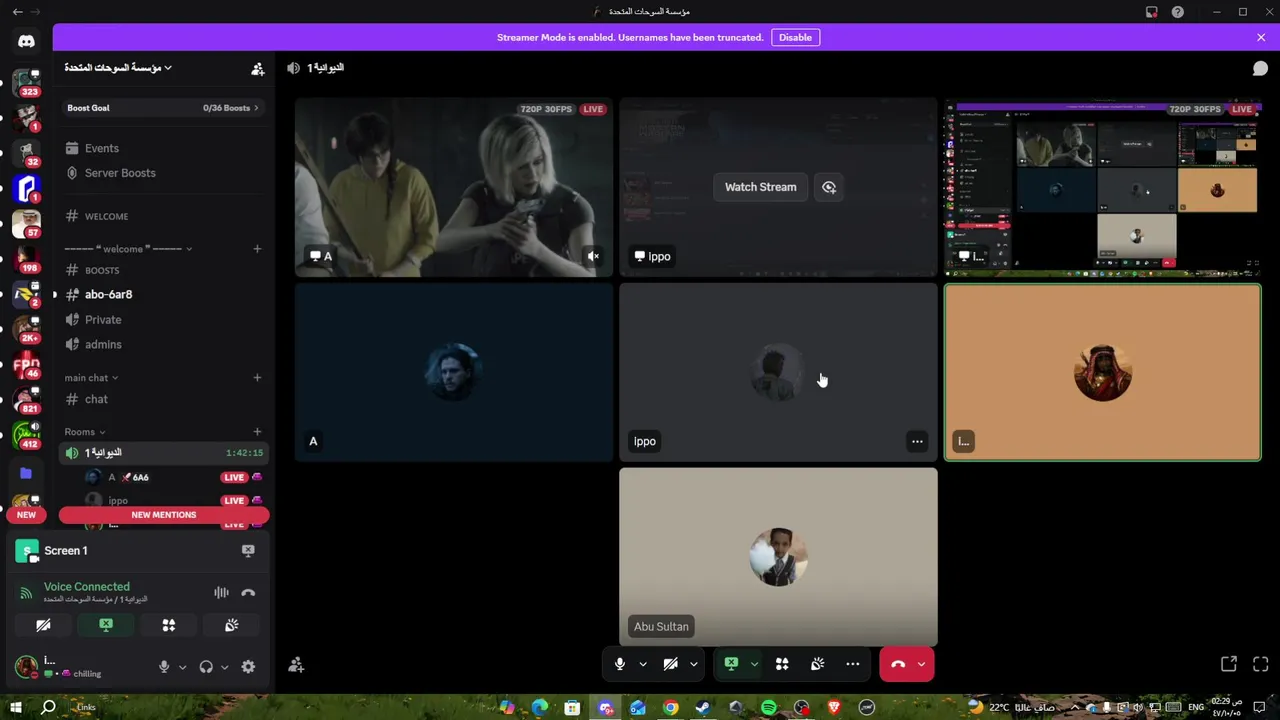Pop out the call window
This screenshot has height=720, width=1280.
click(1229, 664)
